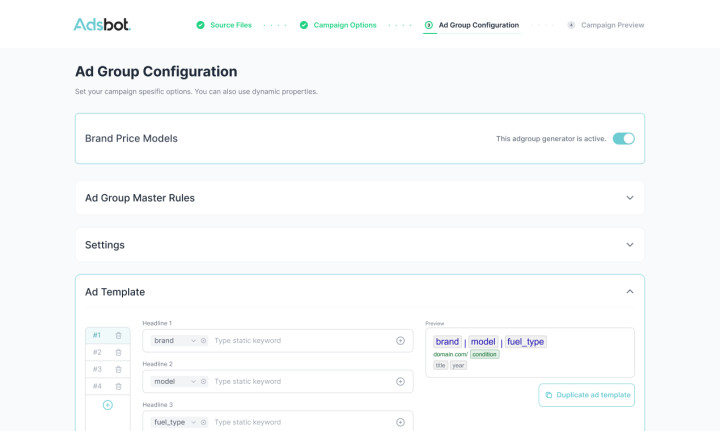Remove template #3 using its trash icon
This screenshot has height=431, width=720.
click(118, 369)
